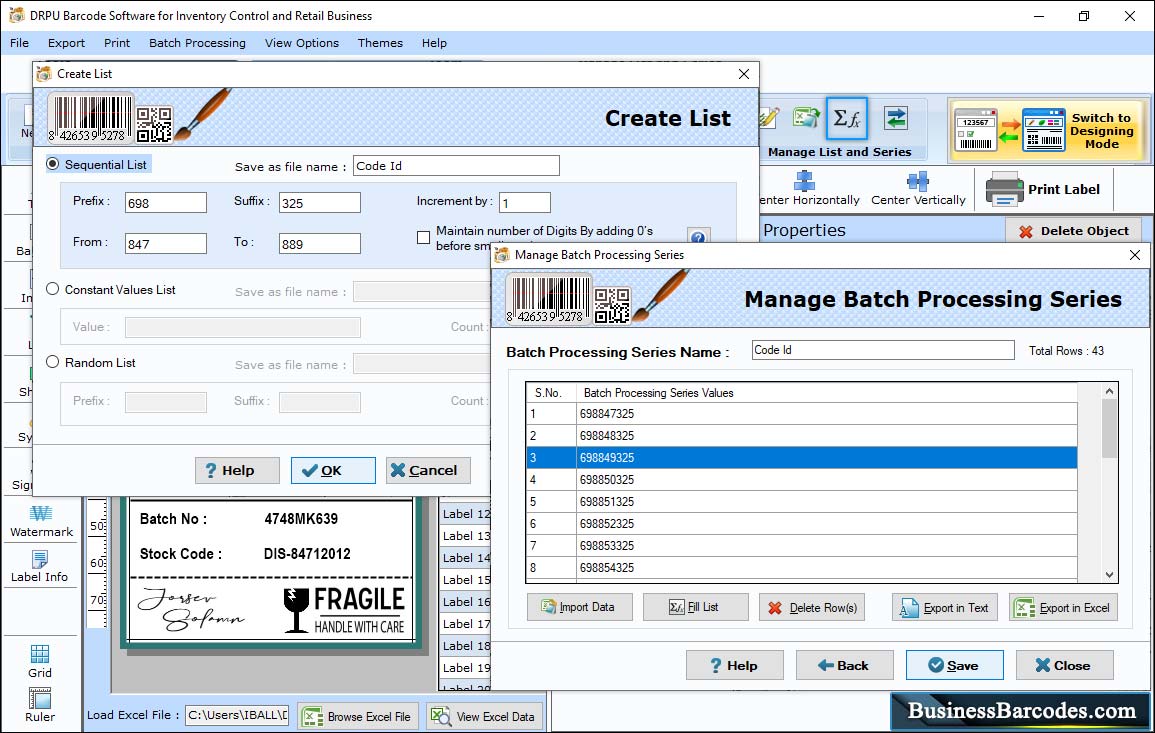The width and height of the screenshot is (1155, 733).
Task: Open the File menu
Action: (19, 43)
